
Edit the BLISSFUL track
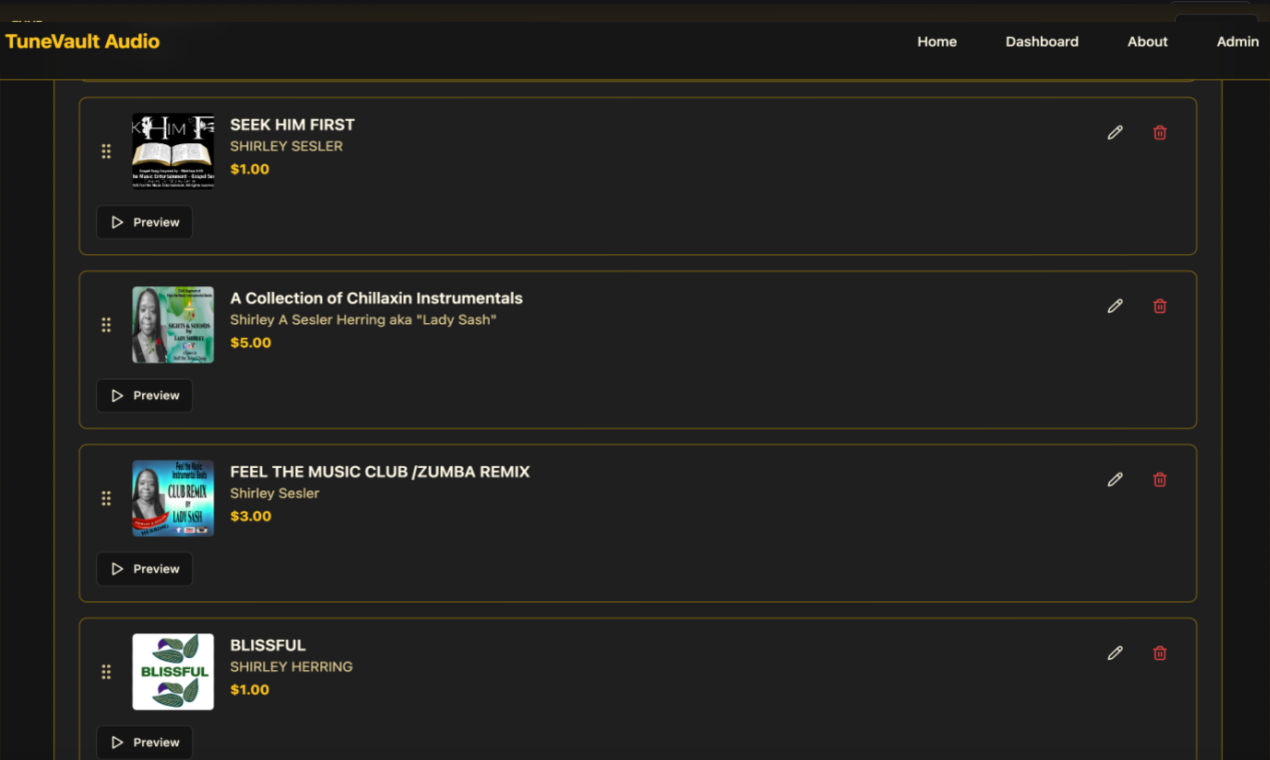[1115, 652]
